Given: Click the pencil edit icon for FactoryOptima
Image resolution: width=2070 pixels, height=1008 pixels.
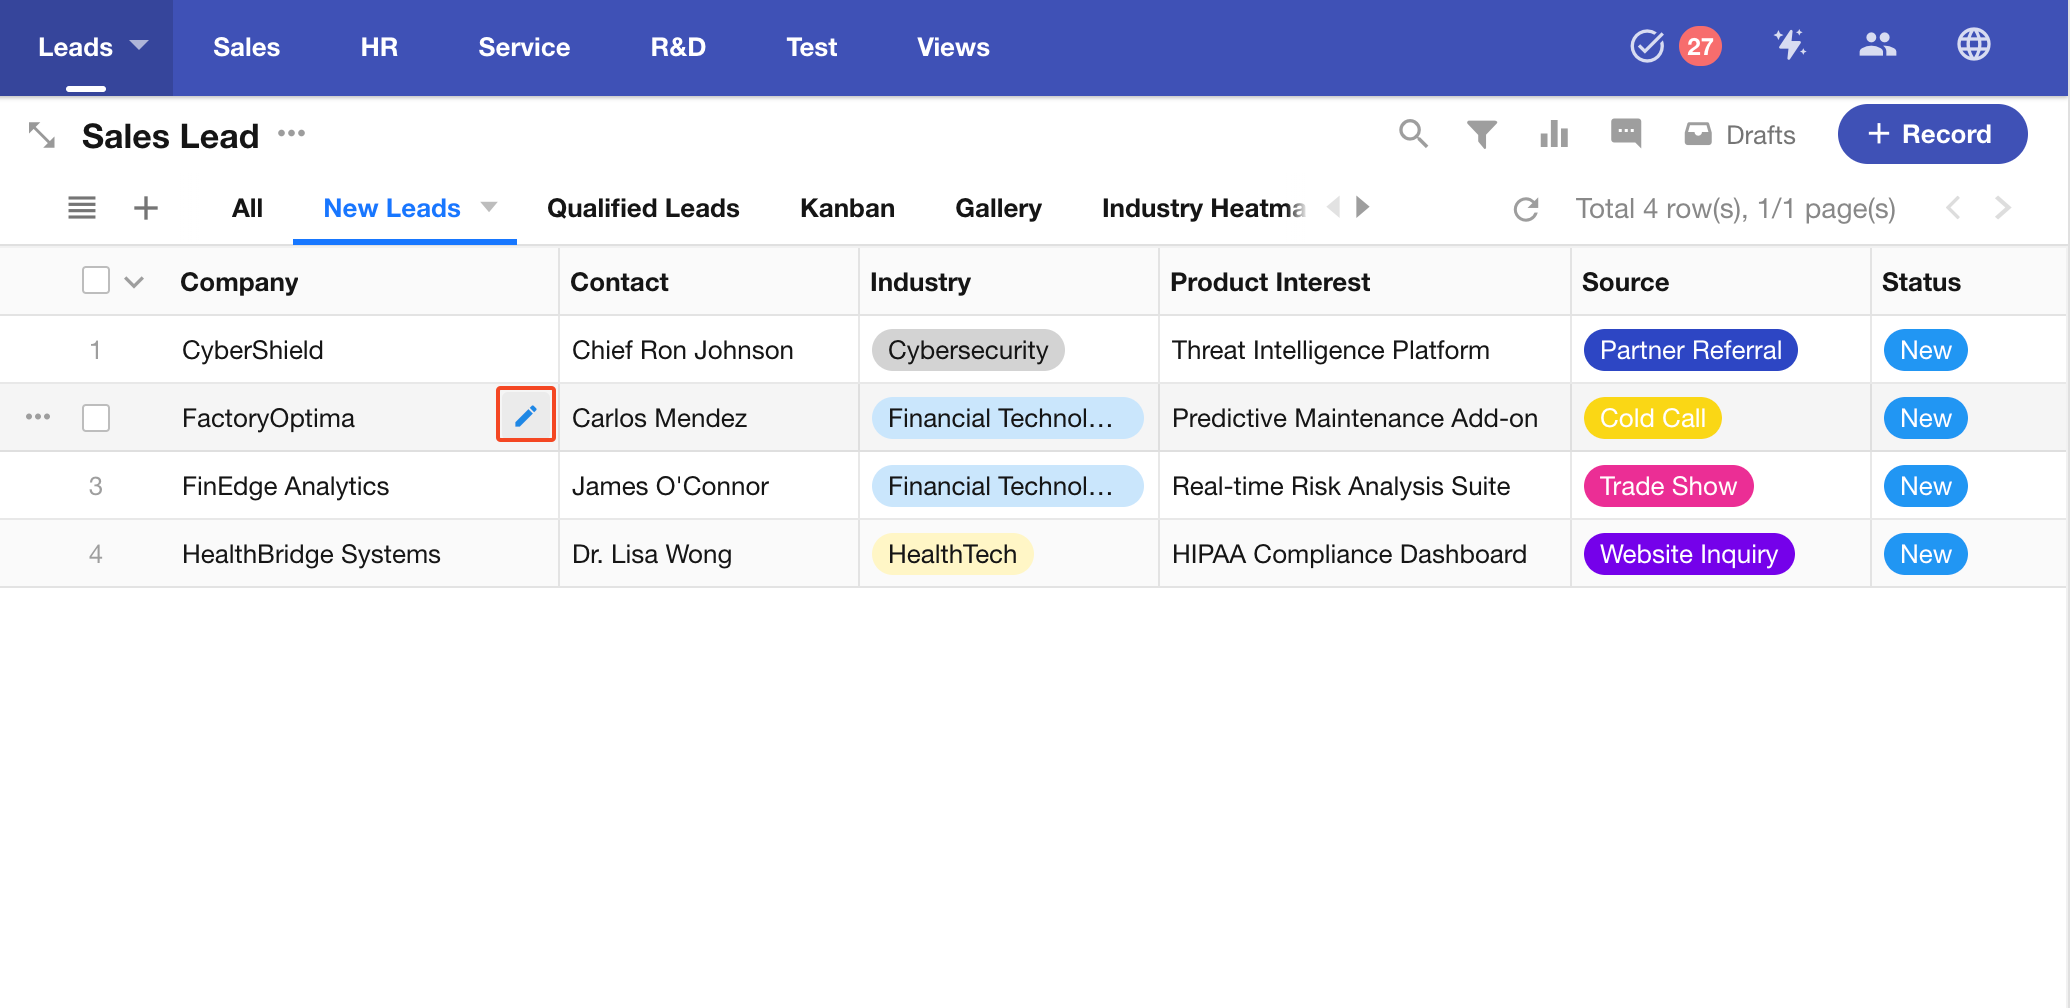Looking at the screenshot, I should click(x=526, y=415).
